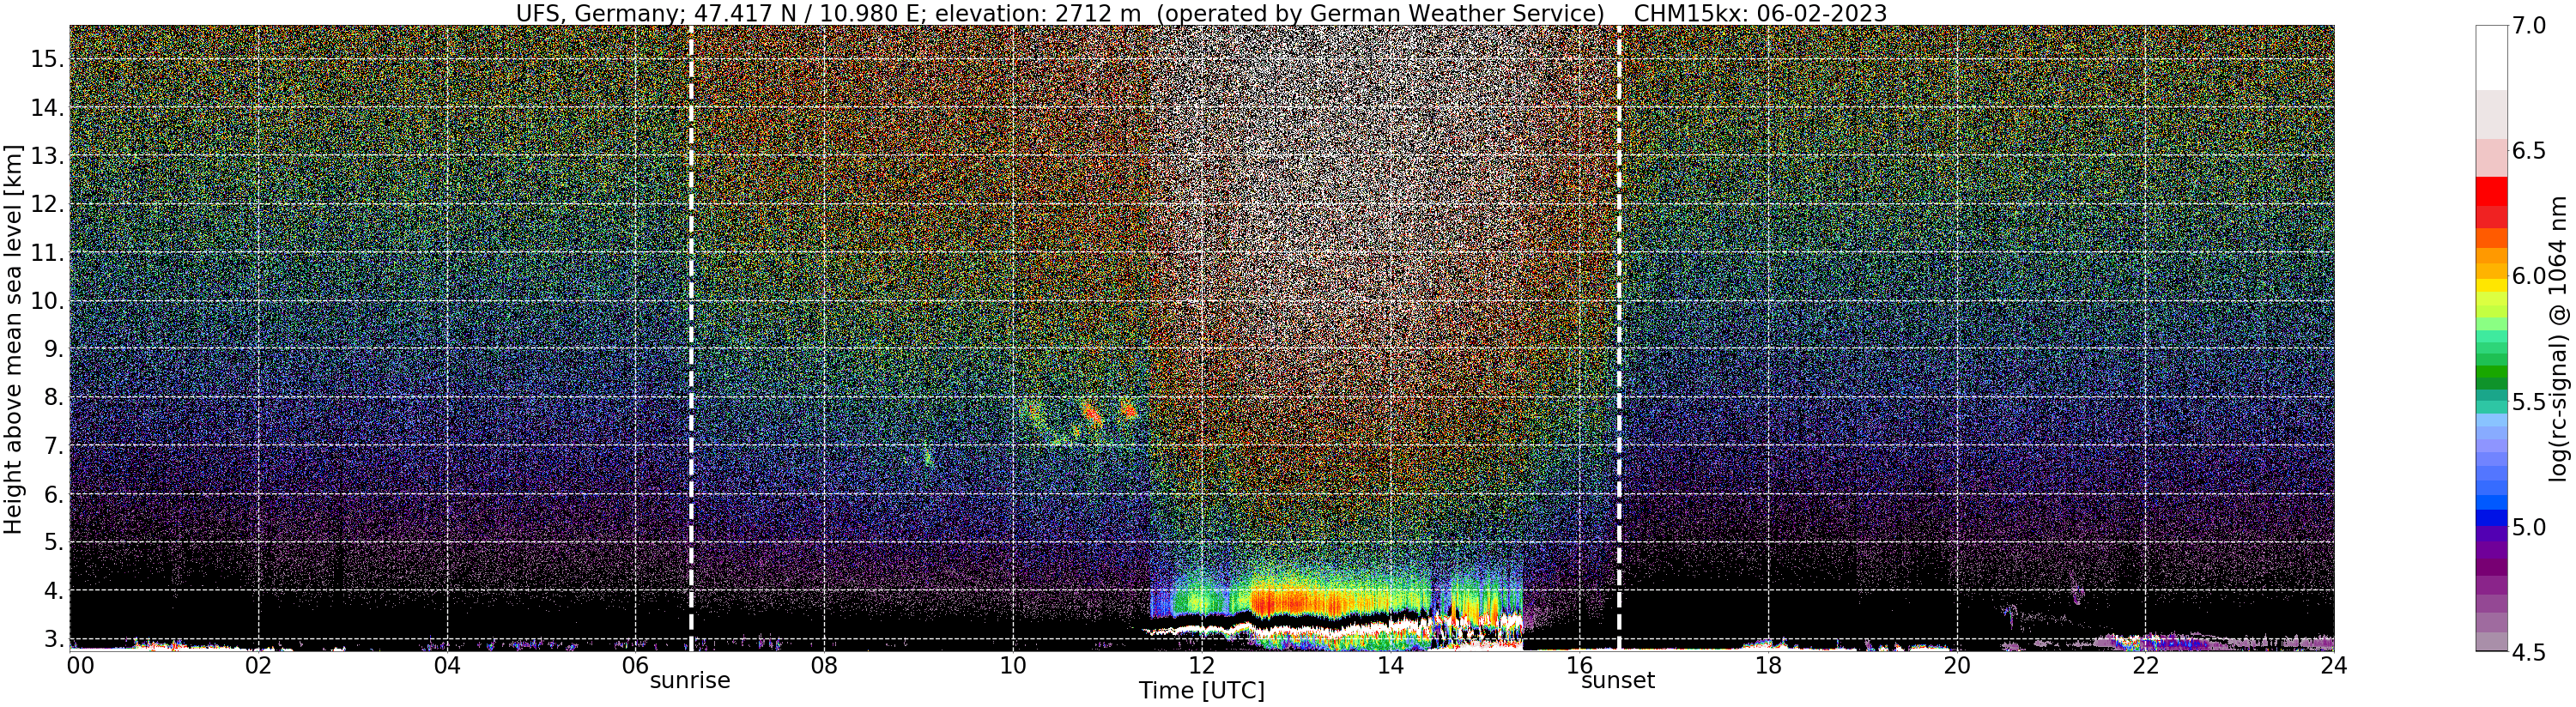This screenshot has width=2576, height=707.
Task: Click the 'sunset' label below the axis
Action: click(1618, 681)
